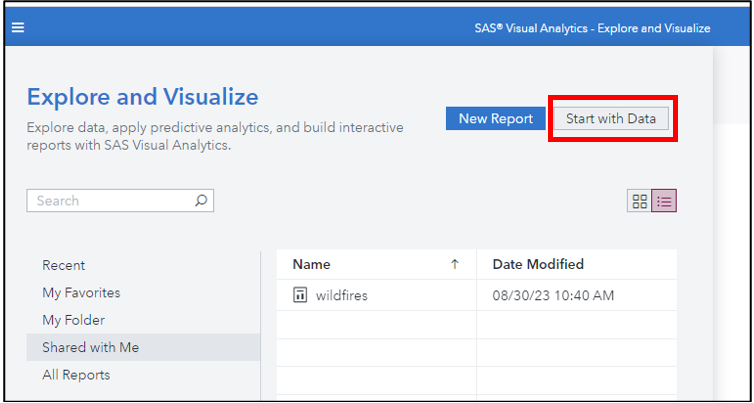Go to My Folder
The height and width of the screenshot is (403, 754).
pyautogui.click(x=73, y=320)
